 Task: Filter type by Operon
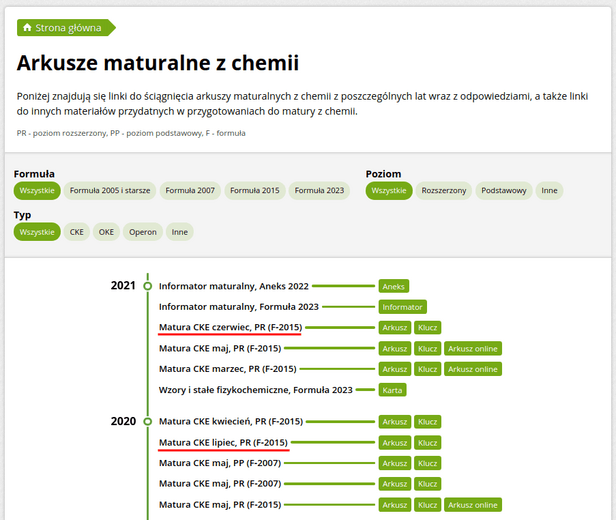pos(143,232)
